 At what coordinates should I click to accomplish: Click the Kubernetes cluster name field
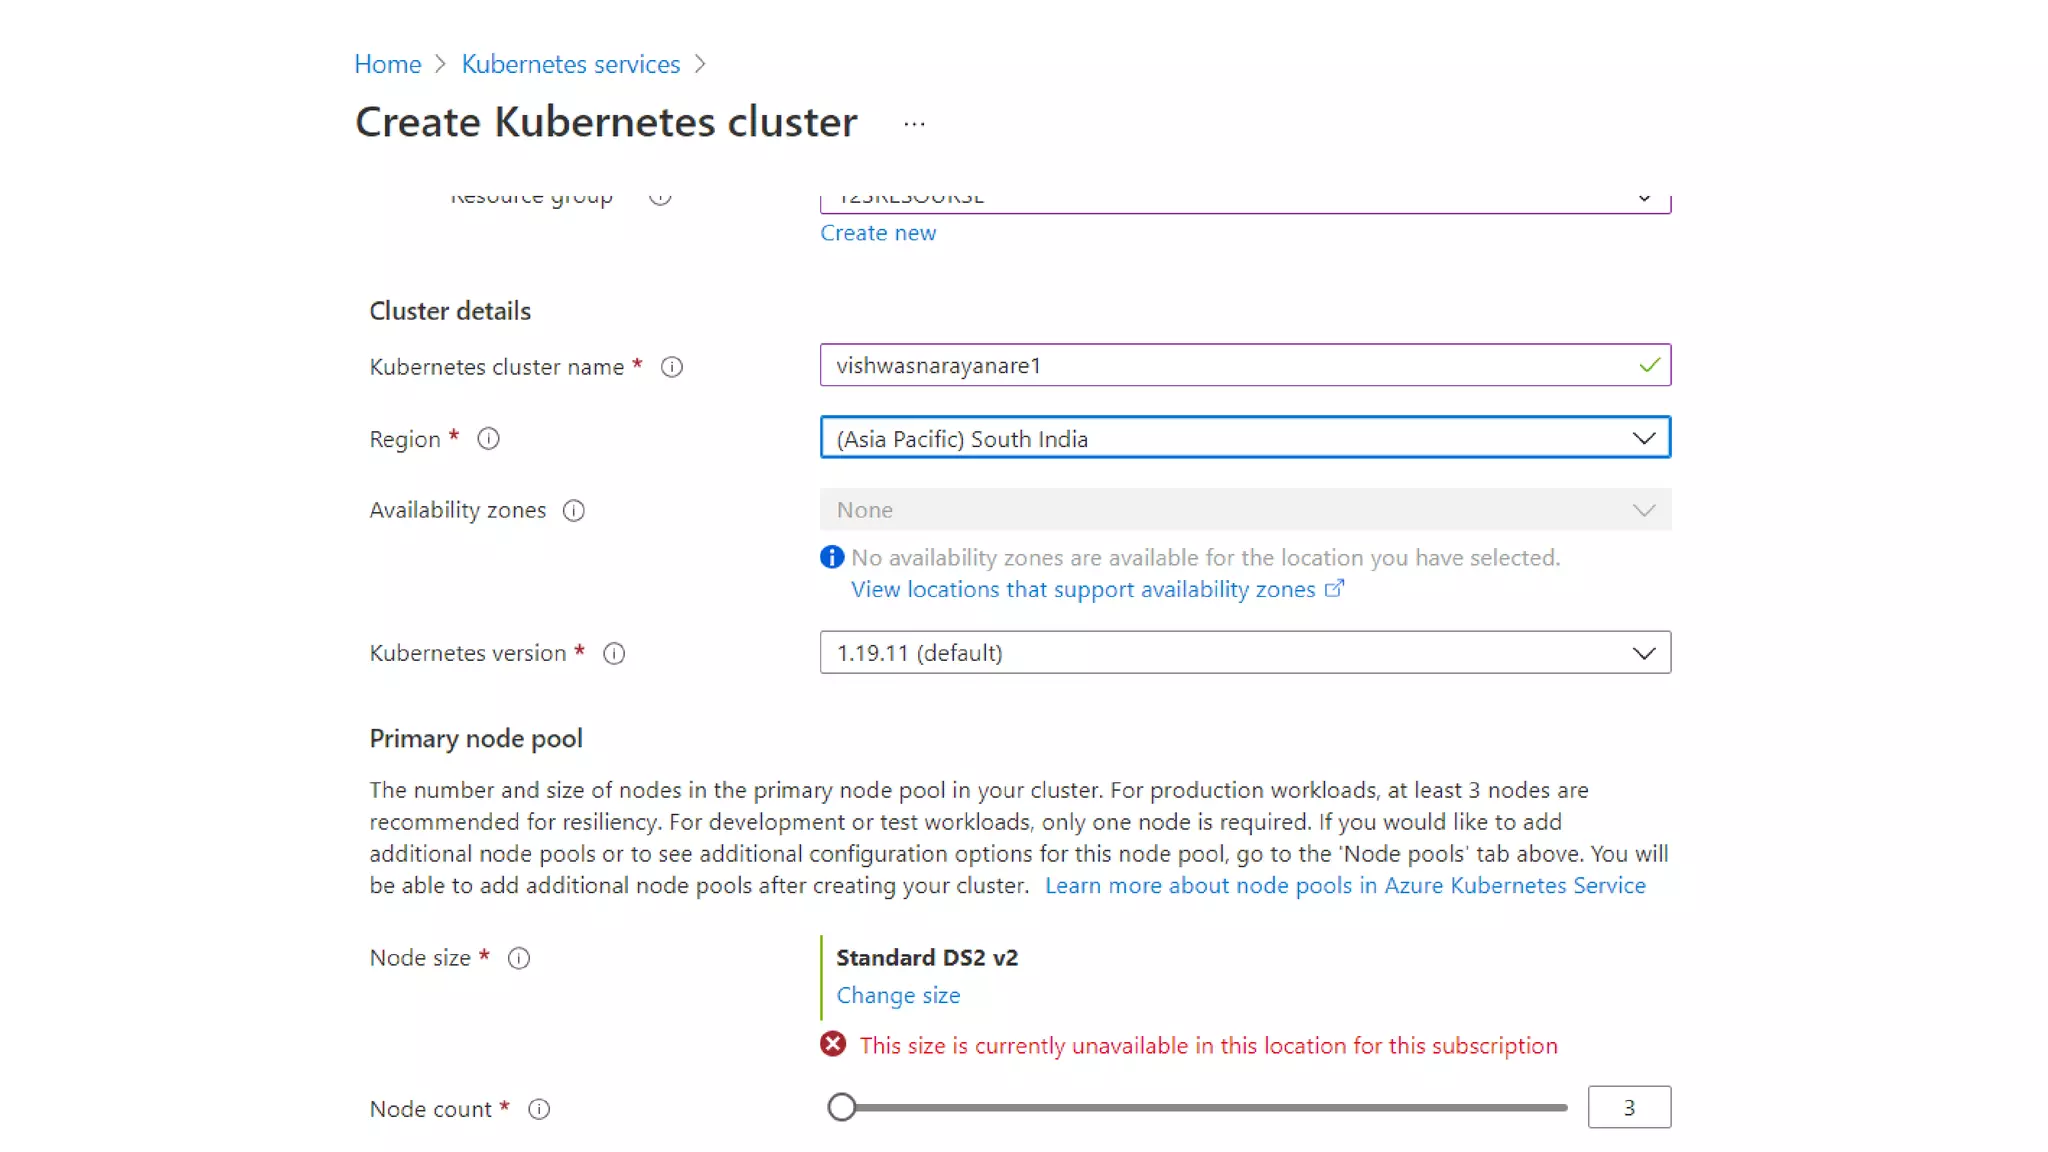pyautogui.click(x=1230, y=366)
